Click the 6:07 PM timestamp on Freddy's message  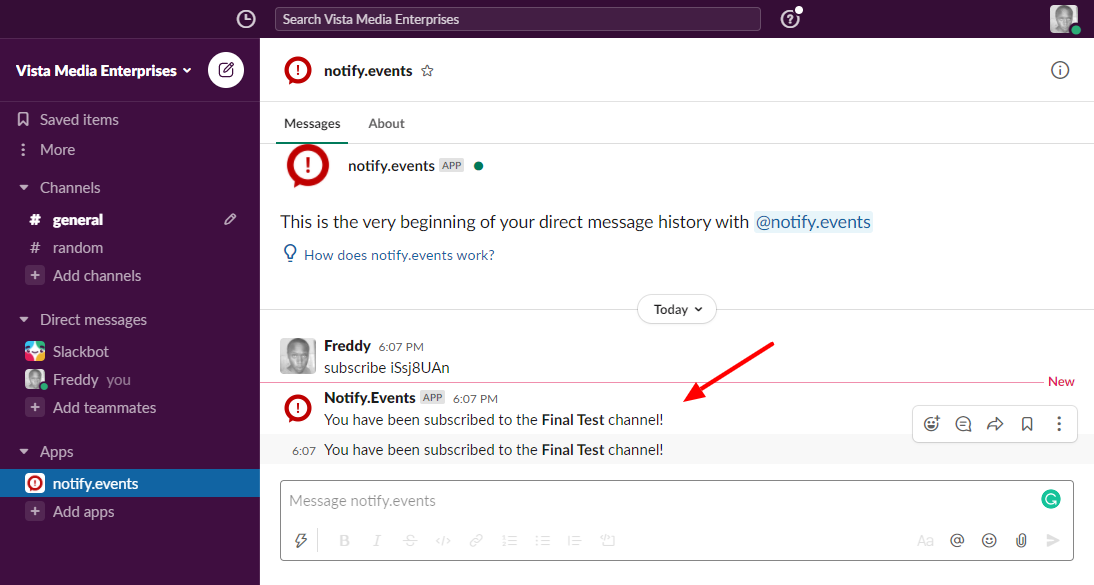(401, 347)
